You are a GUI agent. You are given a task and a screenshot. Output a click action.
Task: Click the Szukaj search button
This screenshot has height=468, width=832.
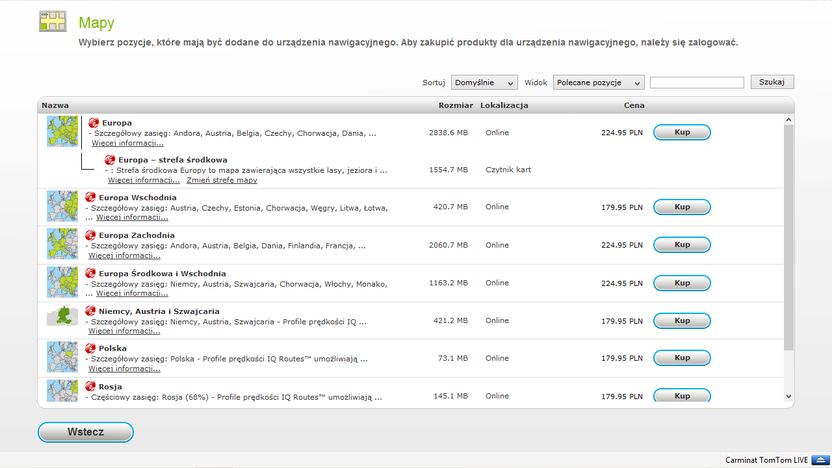tap(772, 82)
